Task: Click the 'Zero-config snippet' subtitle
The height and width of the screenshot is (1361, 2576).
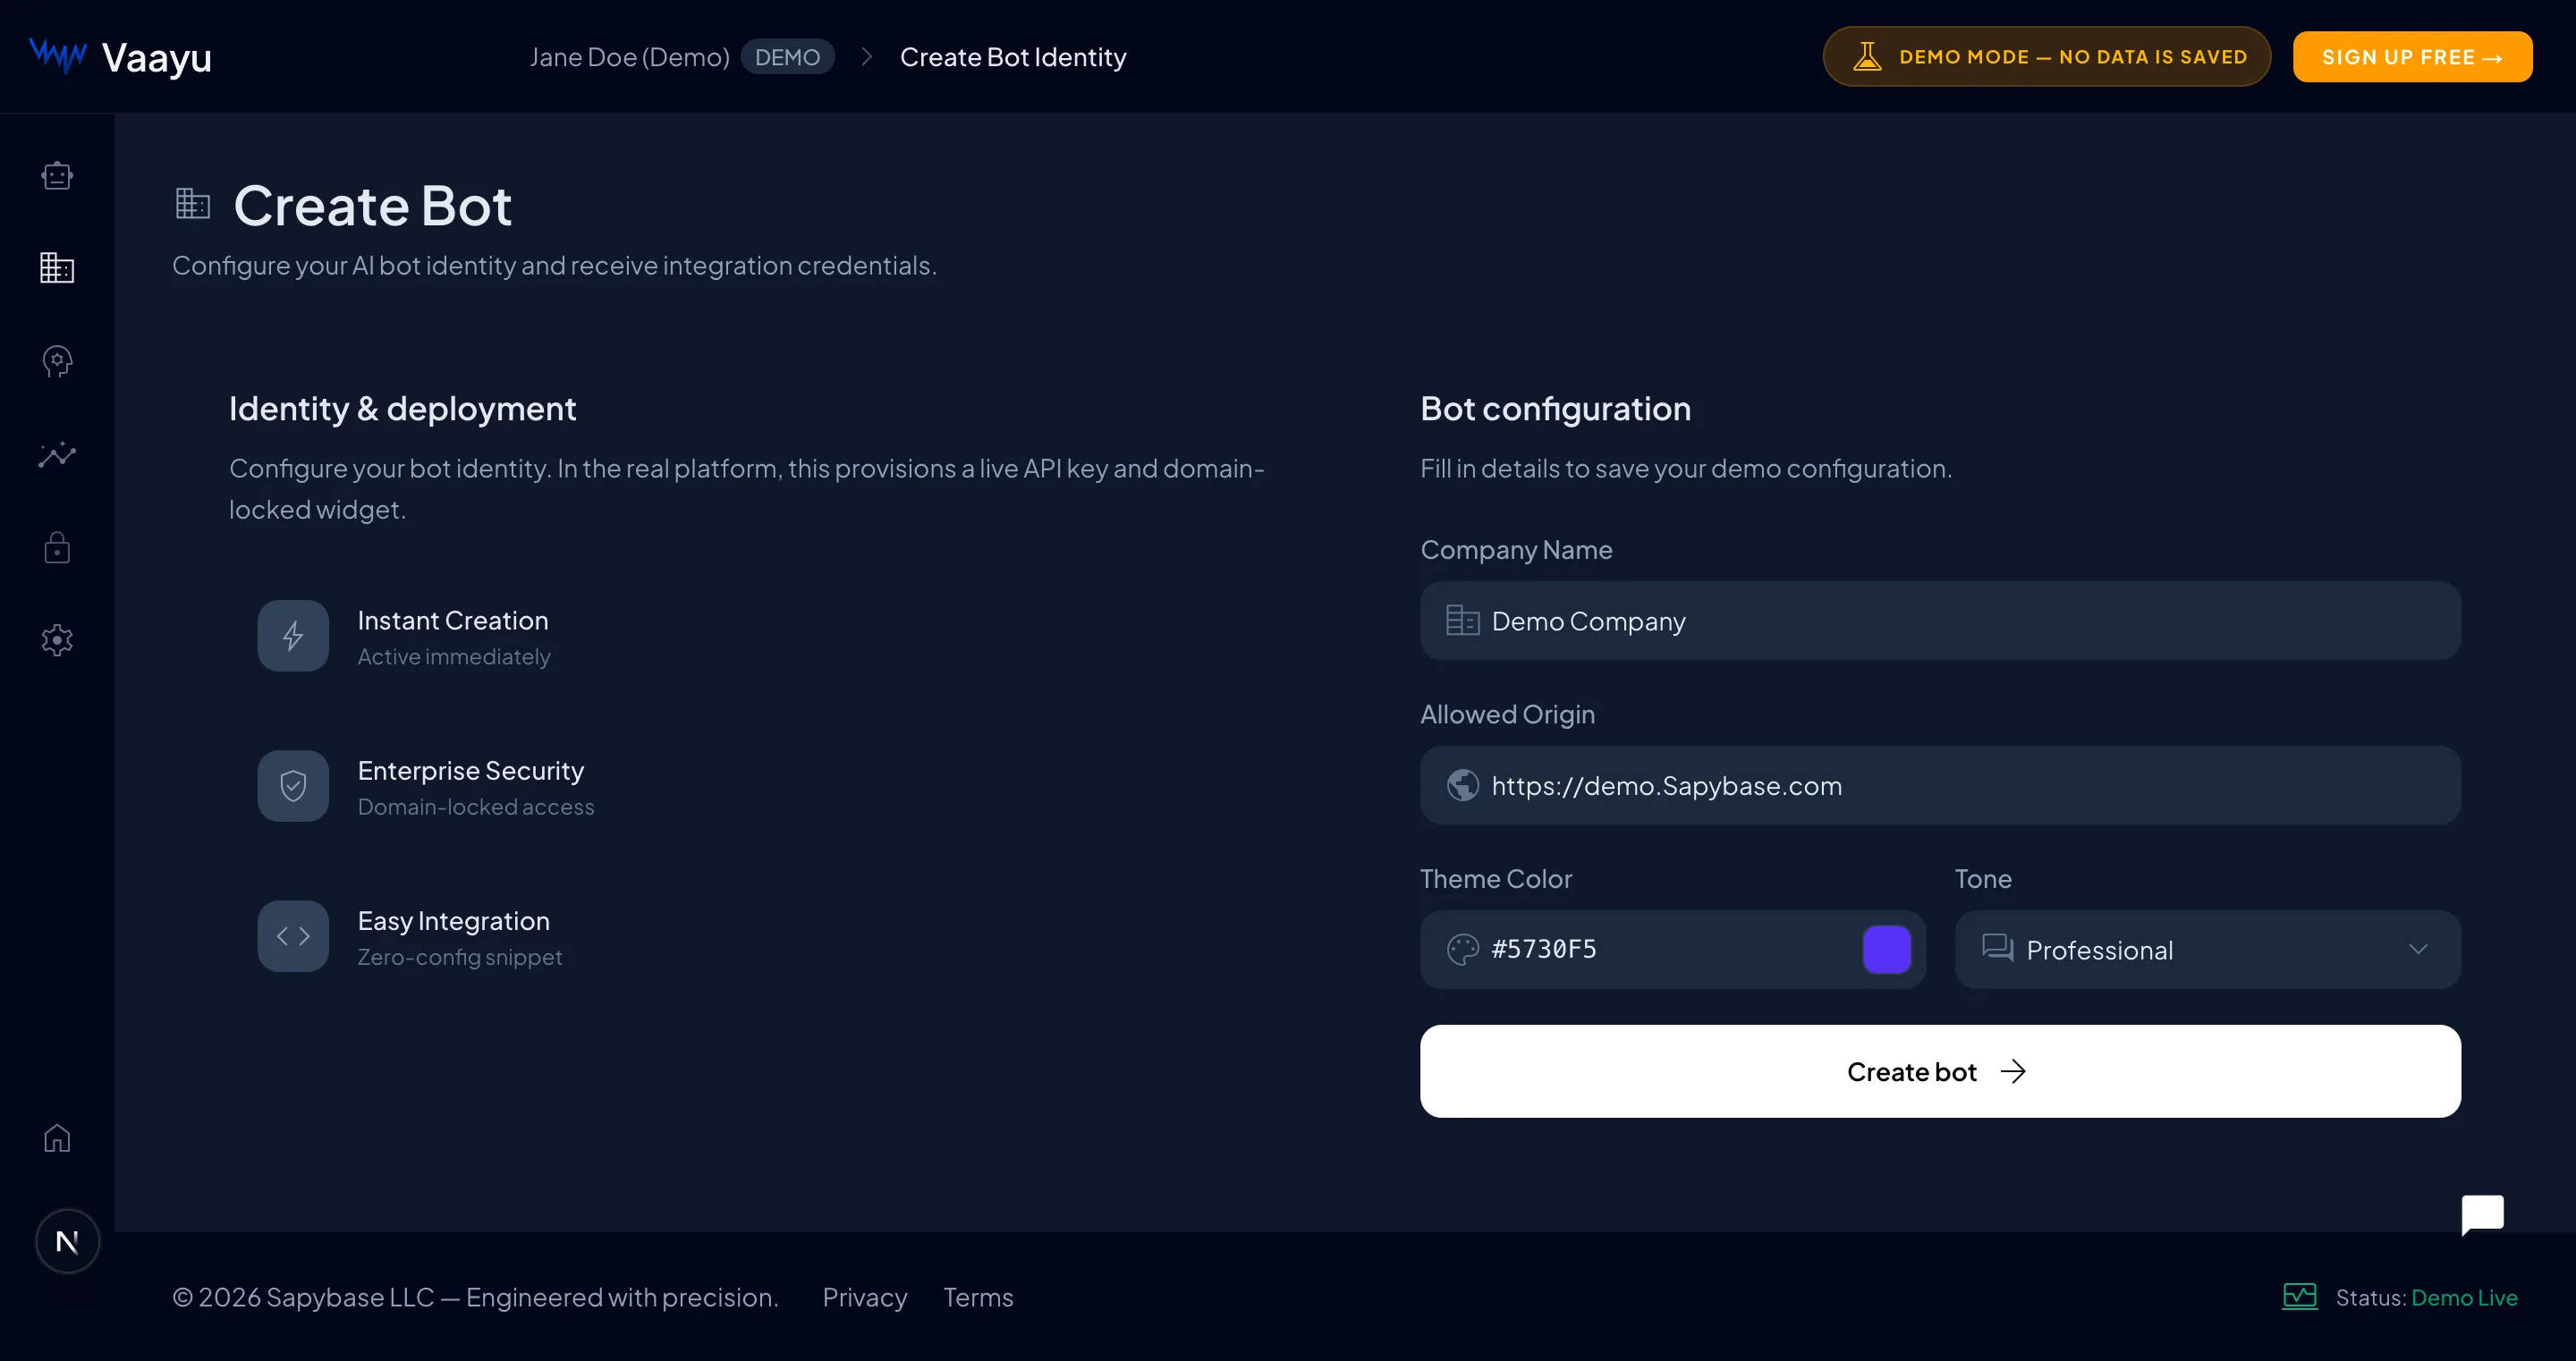Action: 460,956
